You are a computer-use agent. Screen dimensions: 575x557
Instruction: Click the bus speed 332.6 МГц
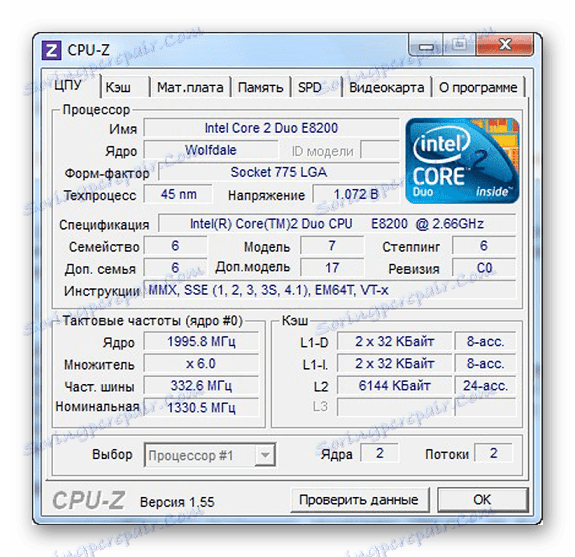pos(201,385)
